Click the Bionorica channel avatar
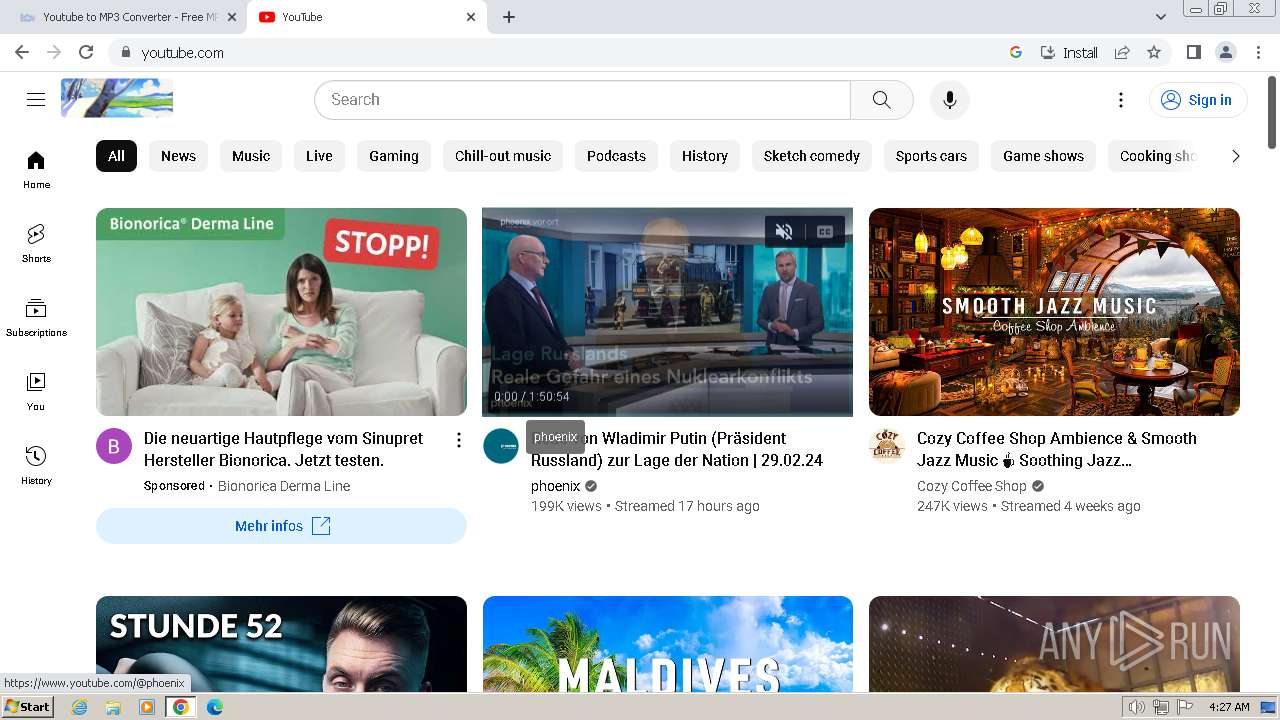The height and width of the screenshot is (720, 1280). [114, 446]
